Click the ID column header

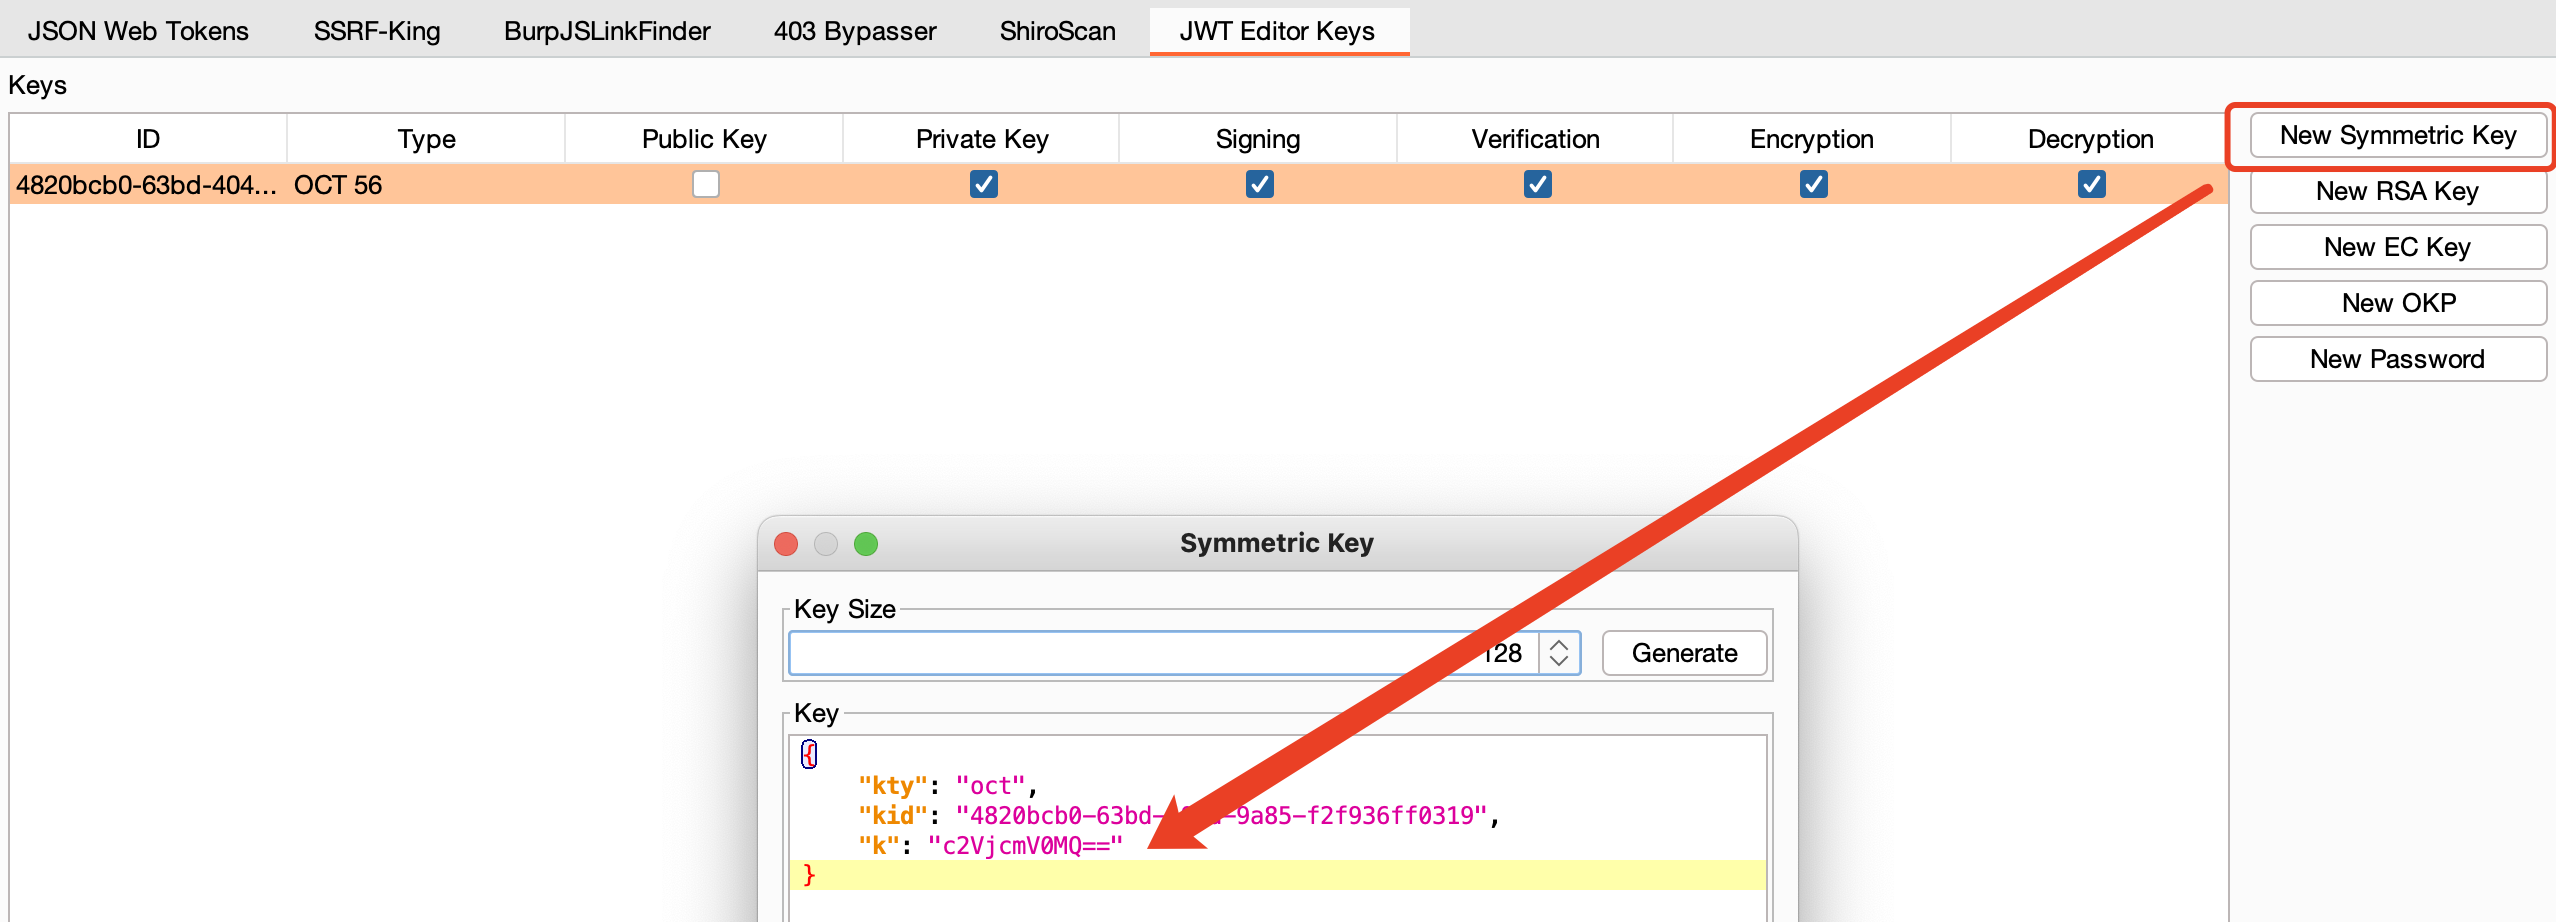(x=148, y=139)
